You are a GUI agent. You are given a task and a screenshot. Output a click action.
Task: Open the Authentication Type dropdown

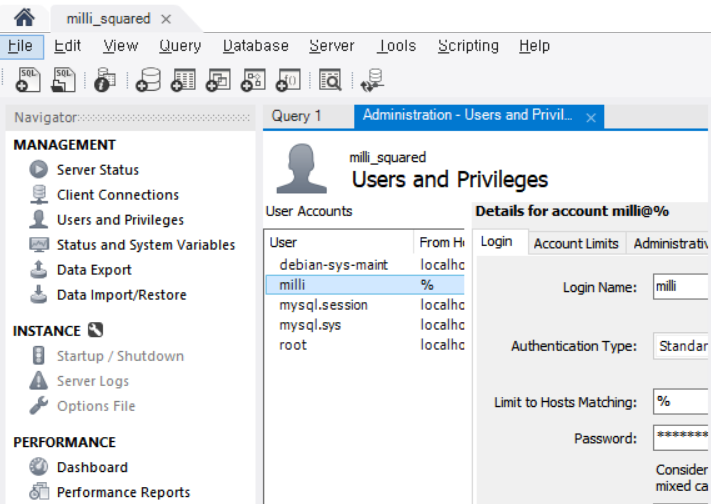(x=681, y=346)
